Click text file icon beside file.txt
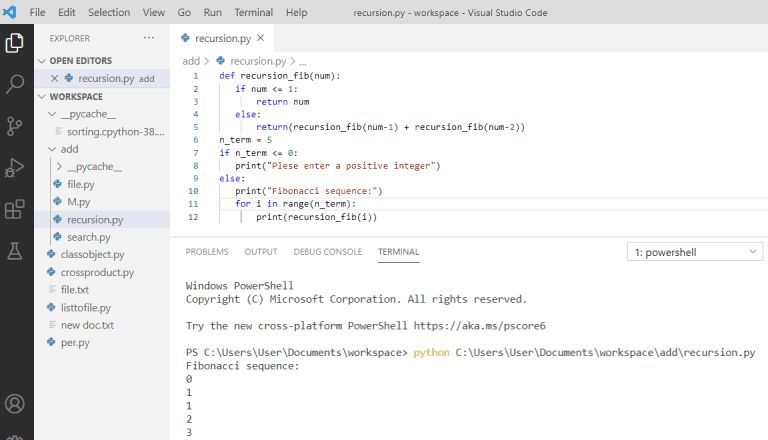Viewport: 768px width, 440px height. (52, 290)
